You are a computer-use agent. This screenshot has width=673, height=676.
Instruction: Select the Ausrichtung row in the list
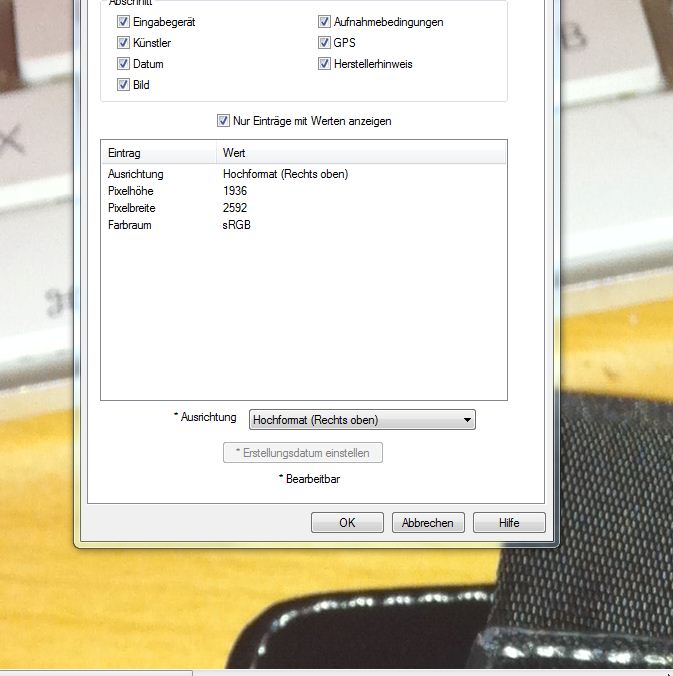pyautogui.click(x=136, y=174)
